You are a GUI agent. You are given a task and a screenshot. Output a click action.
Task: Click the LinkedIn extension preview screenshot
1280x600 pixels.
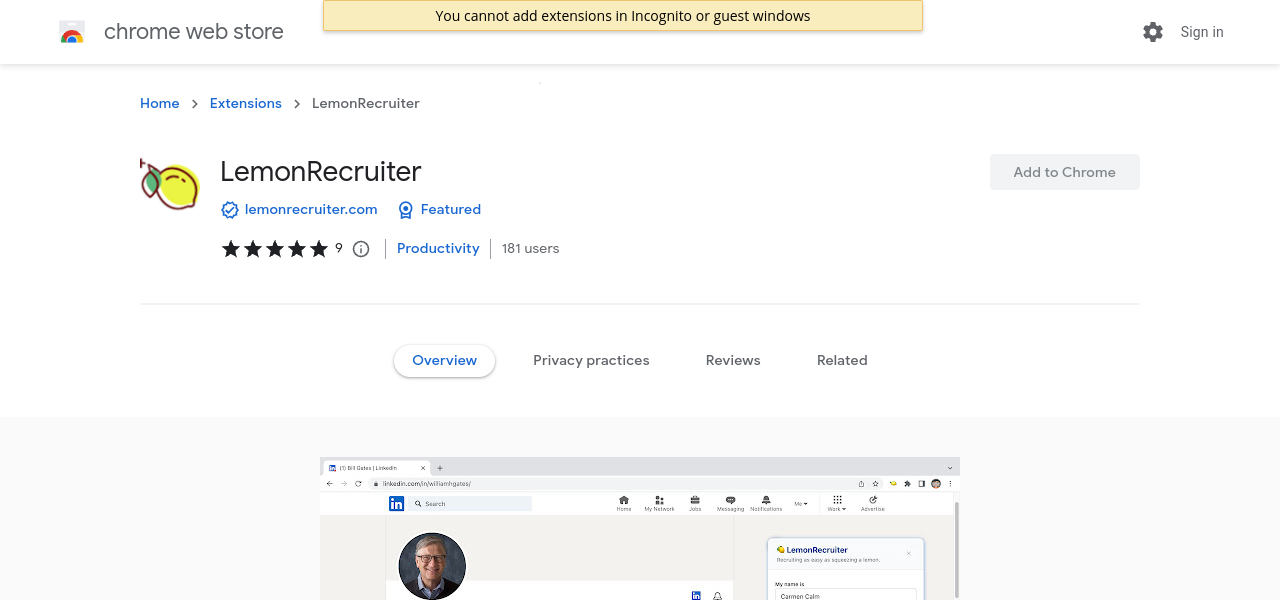(x=640, y=529)
